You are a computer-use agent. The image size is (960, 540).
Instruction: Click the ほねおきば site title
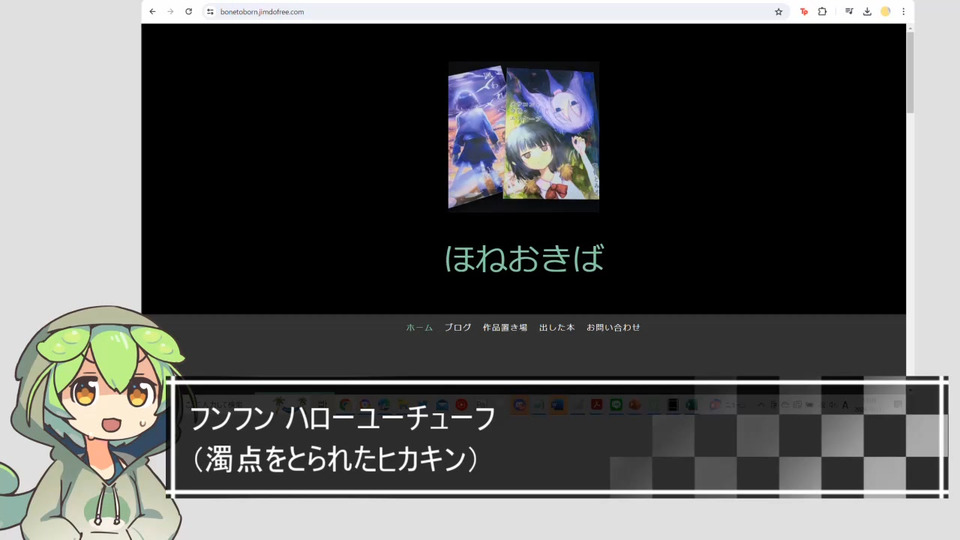click(524, 258)
